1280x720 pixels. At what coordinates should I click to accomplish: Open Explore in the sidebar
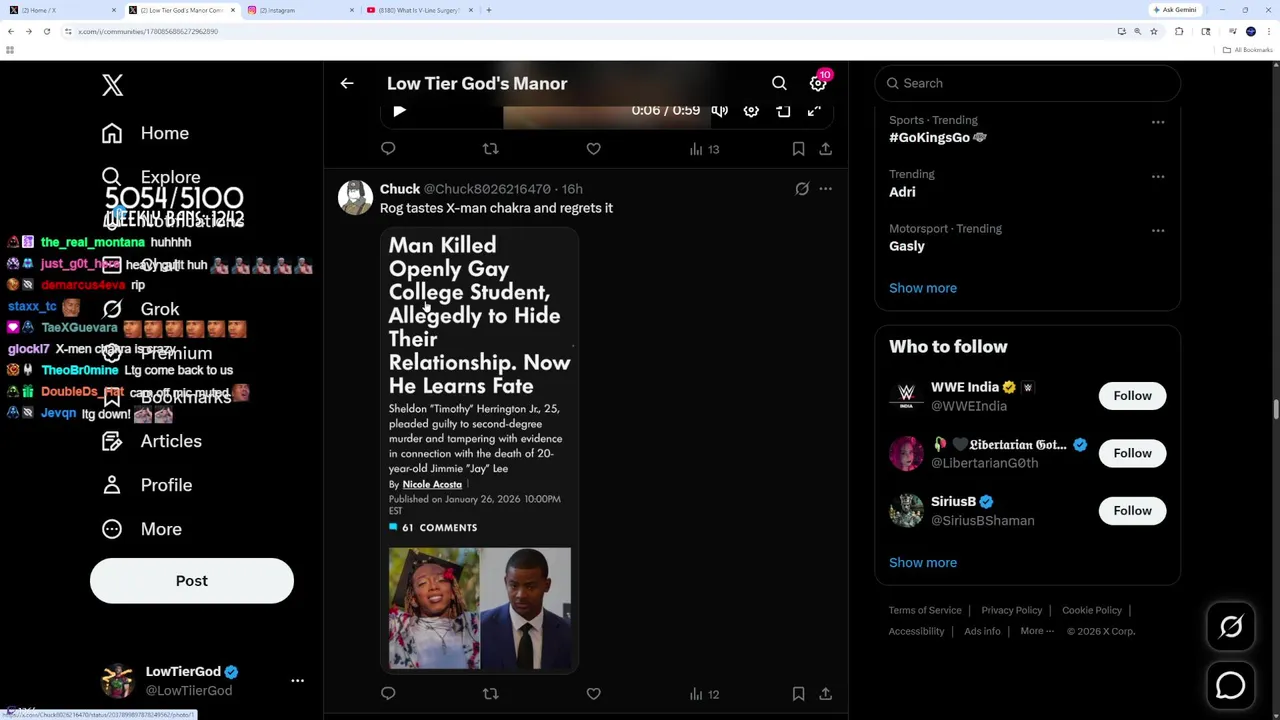click(151, 177)
